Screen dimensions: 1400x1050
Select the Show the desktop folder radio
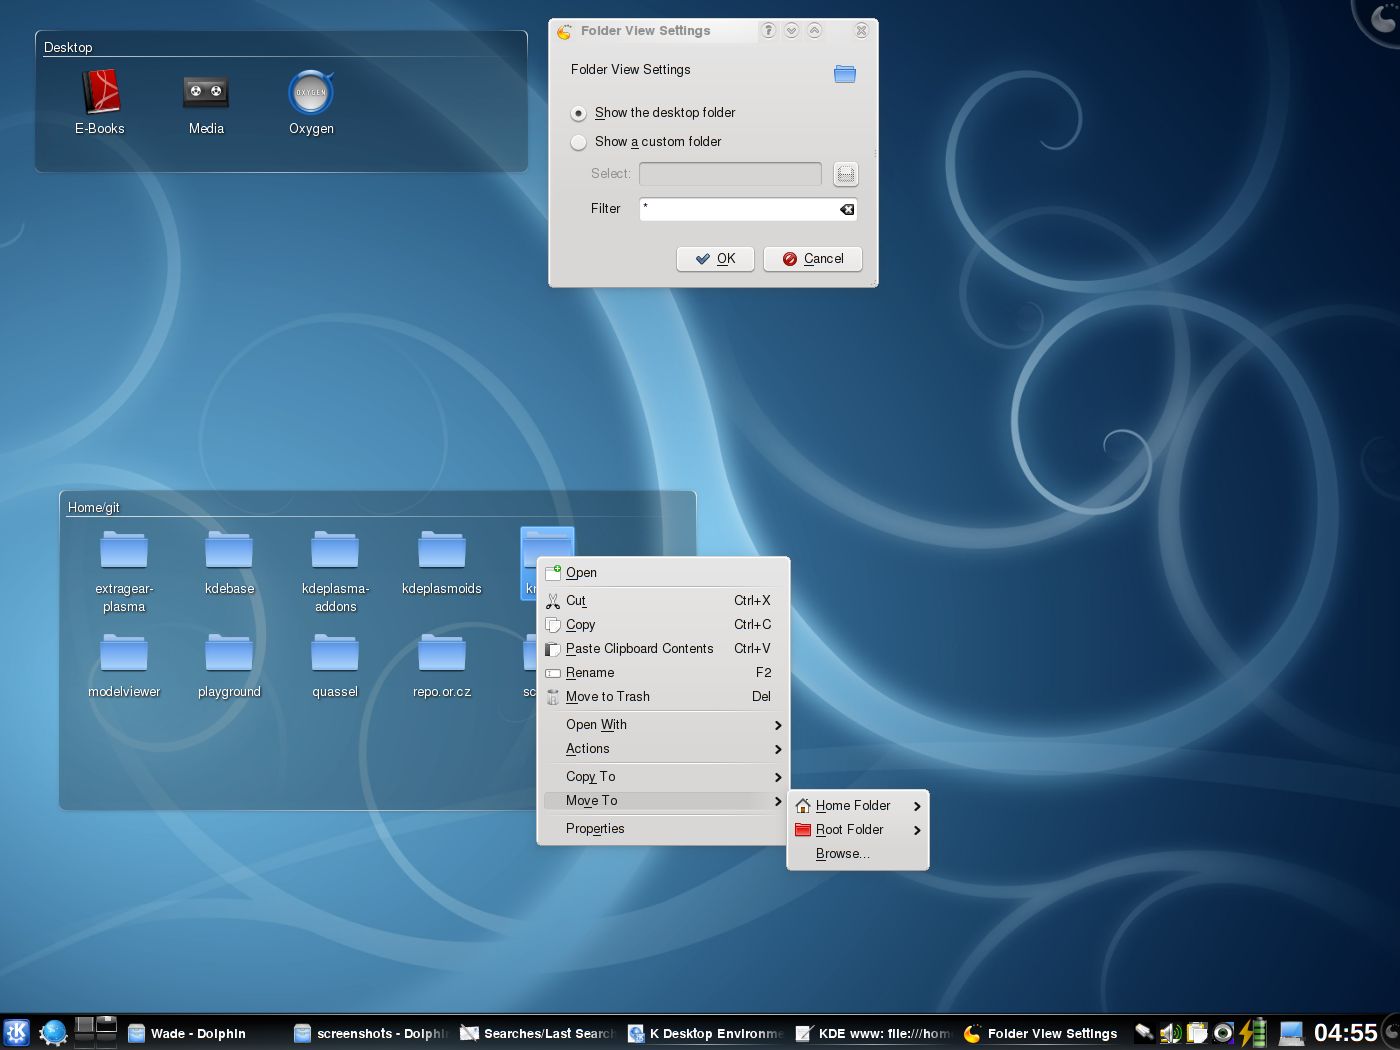(x=578, y=113)
